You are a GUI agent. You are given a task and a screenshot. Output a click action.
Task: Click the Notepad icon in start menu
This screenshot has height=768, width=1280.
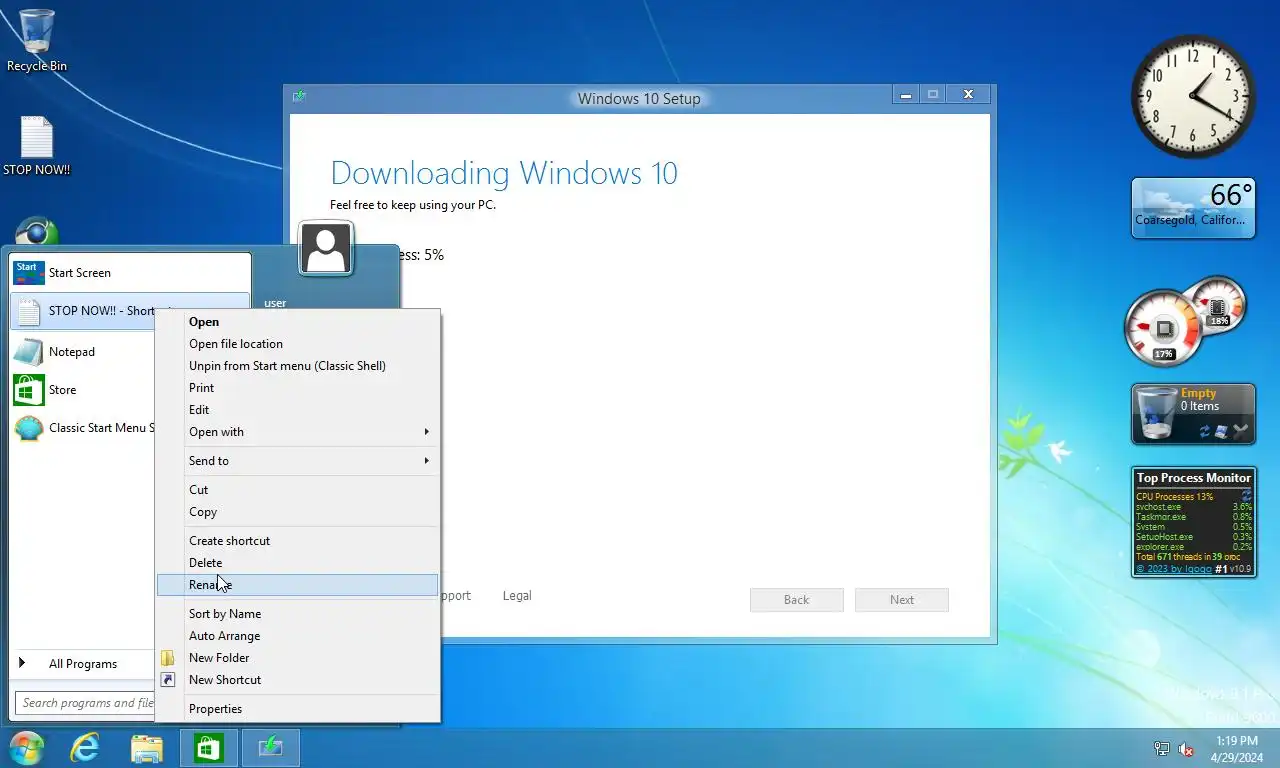click(28, 352)
